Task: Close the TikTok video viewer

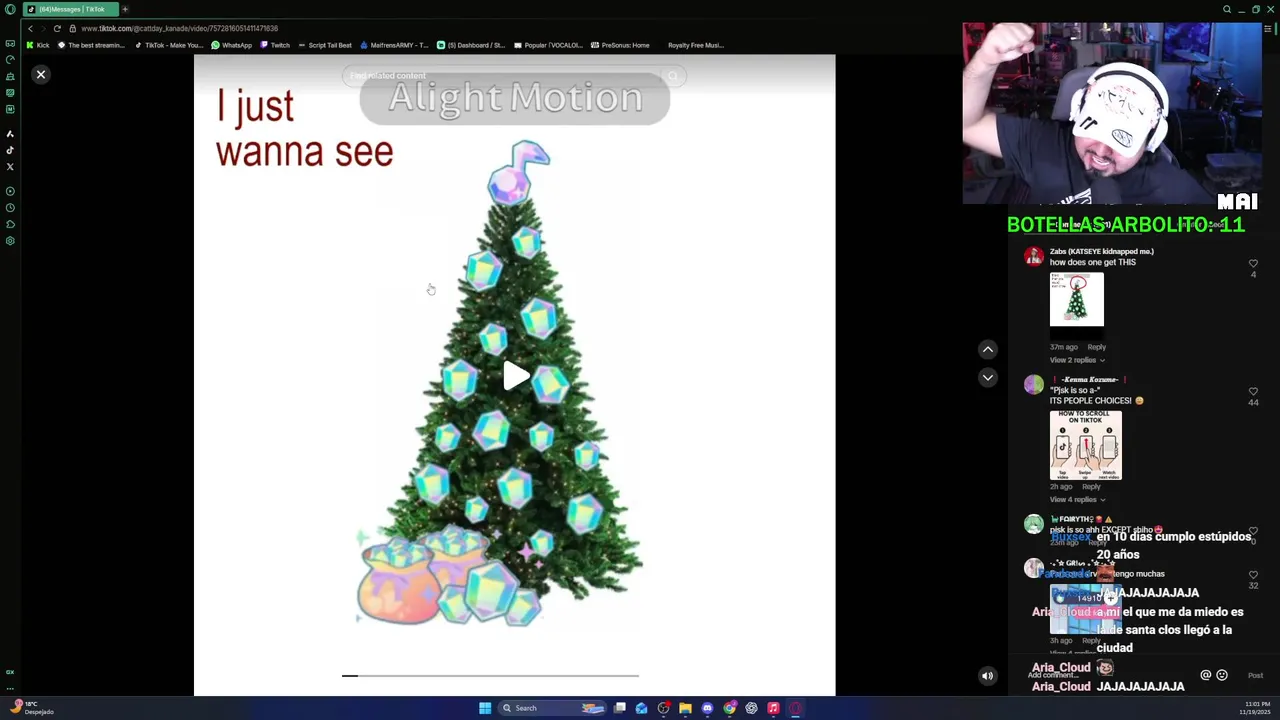Action: tap(41, 75)
